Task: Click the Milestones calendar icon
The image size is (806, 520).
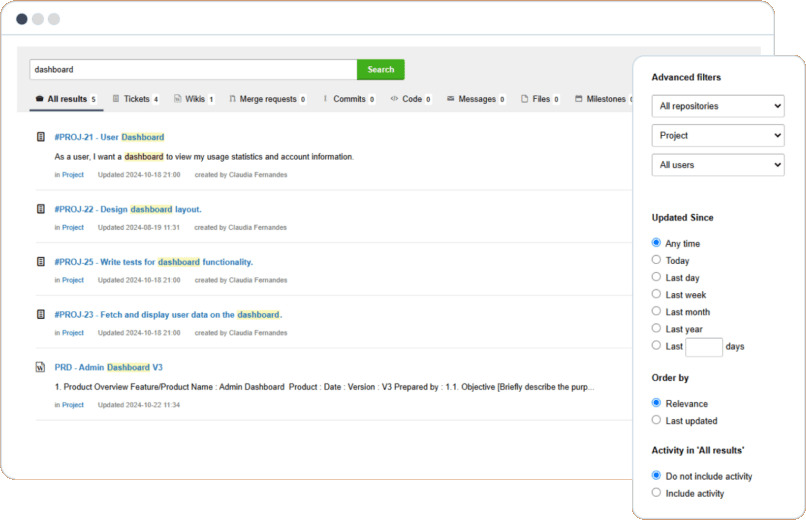Action: (x=579, y=99)
